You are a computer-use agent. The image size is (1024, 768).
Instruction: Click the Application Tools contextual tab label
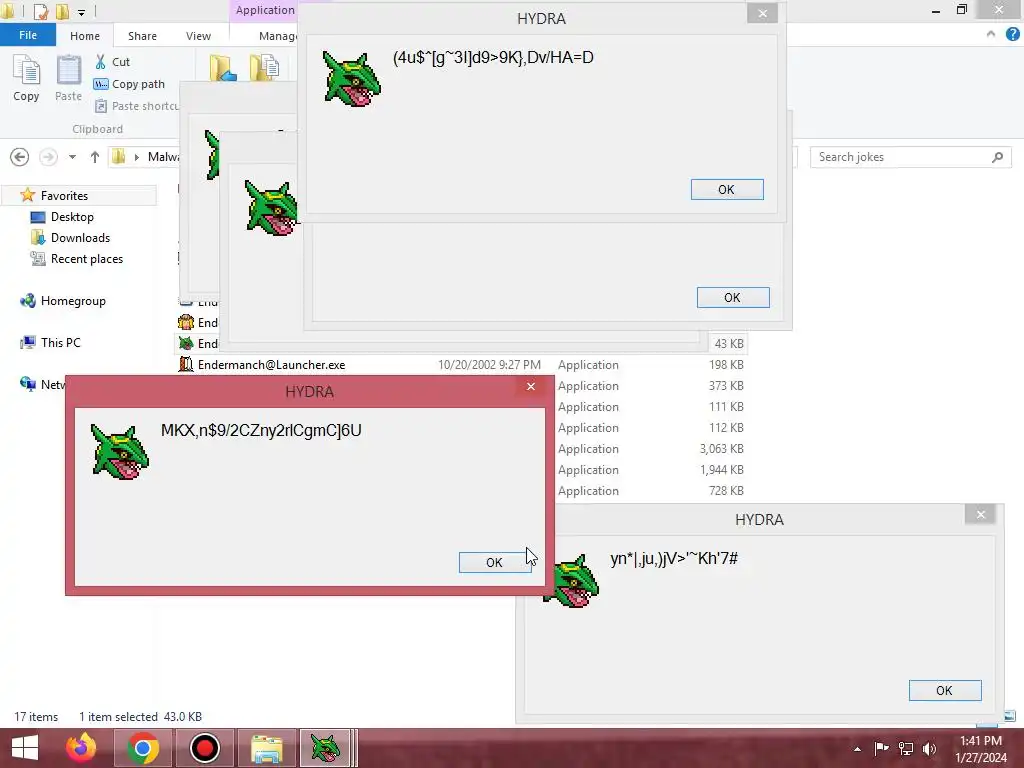point(264,10)
